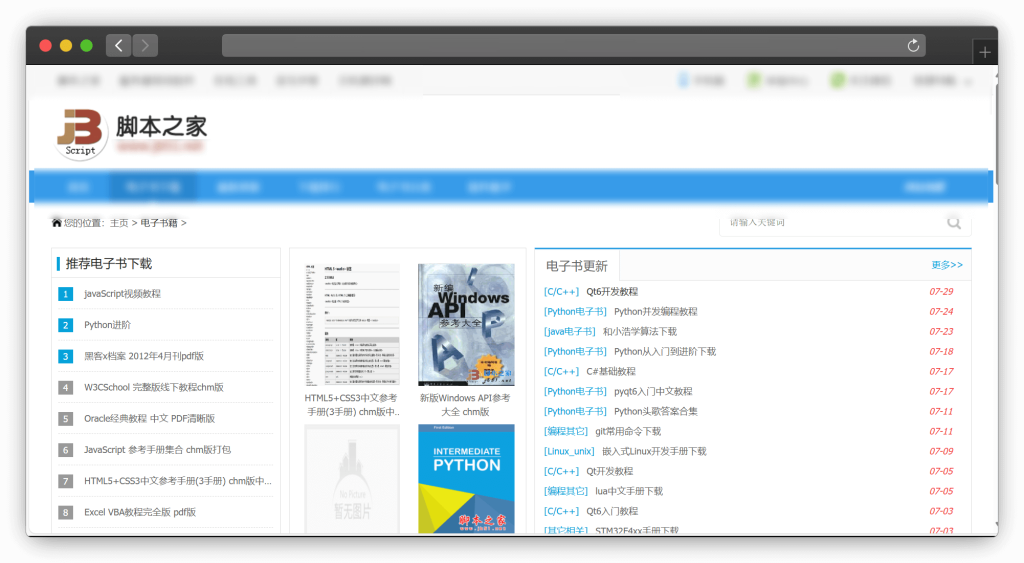
Task: Open git常用命令下载 update entry
Action: [628, 431]
